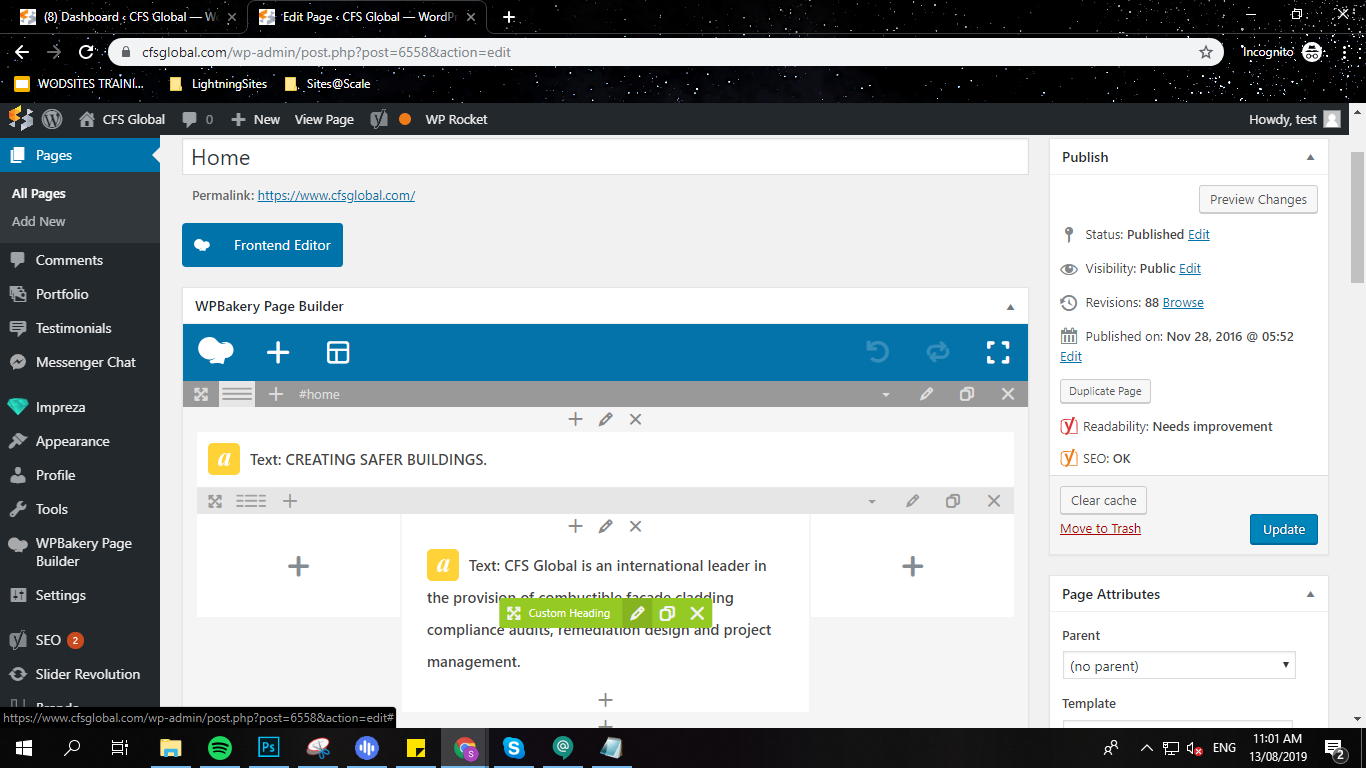Click the WPBakery Add Element plus icon
This screenshot has height=768, width=1366.
278,352
